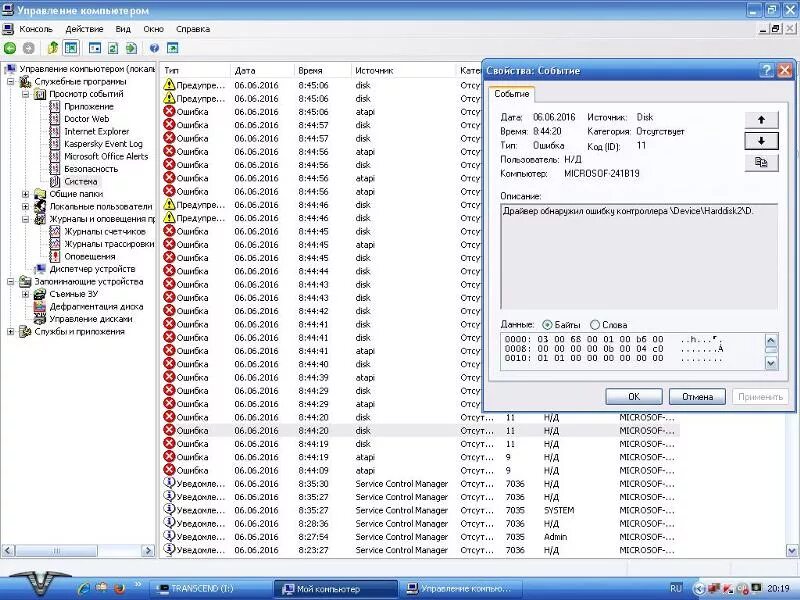Click event list scrollbar down arrow
Viewport: 800px width, 600px height.
point(792,551)
